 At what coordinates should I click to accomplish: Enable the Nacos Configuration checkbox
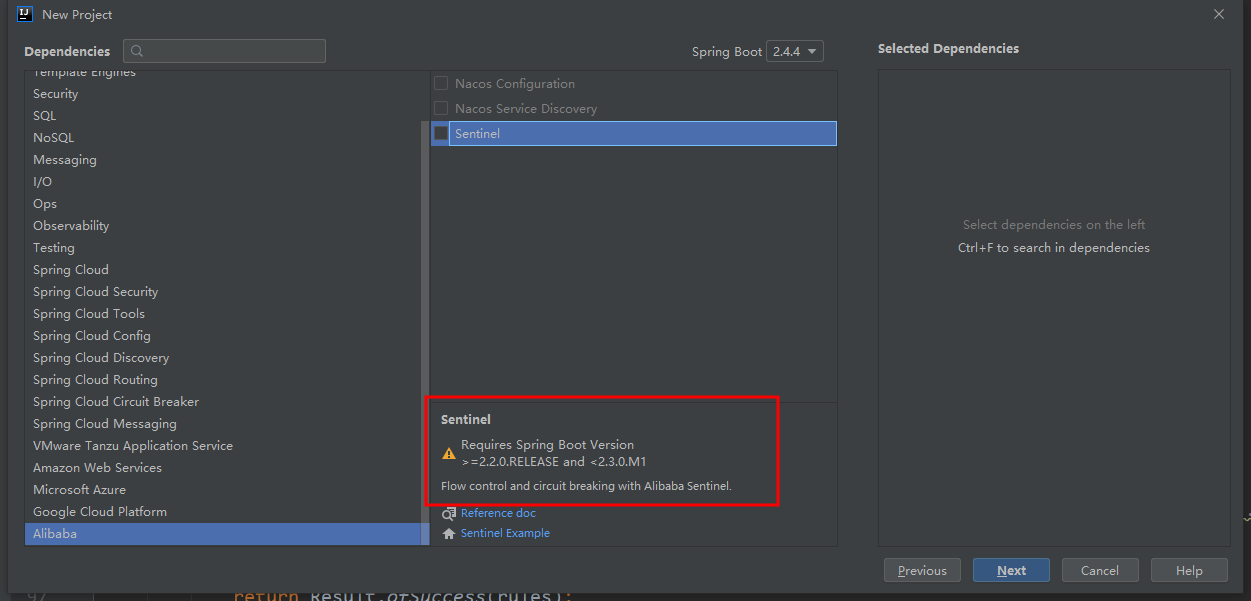[441, 83]
